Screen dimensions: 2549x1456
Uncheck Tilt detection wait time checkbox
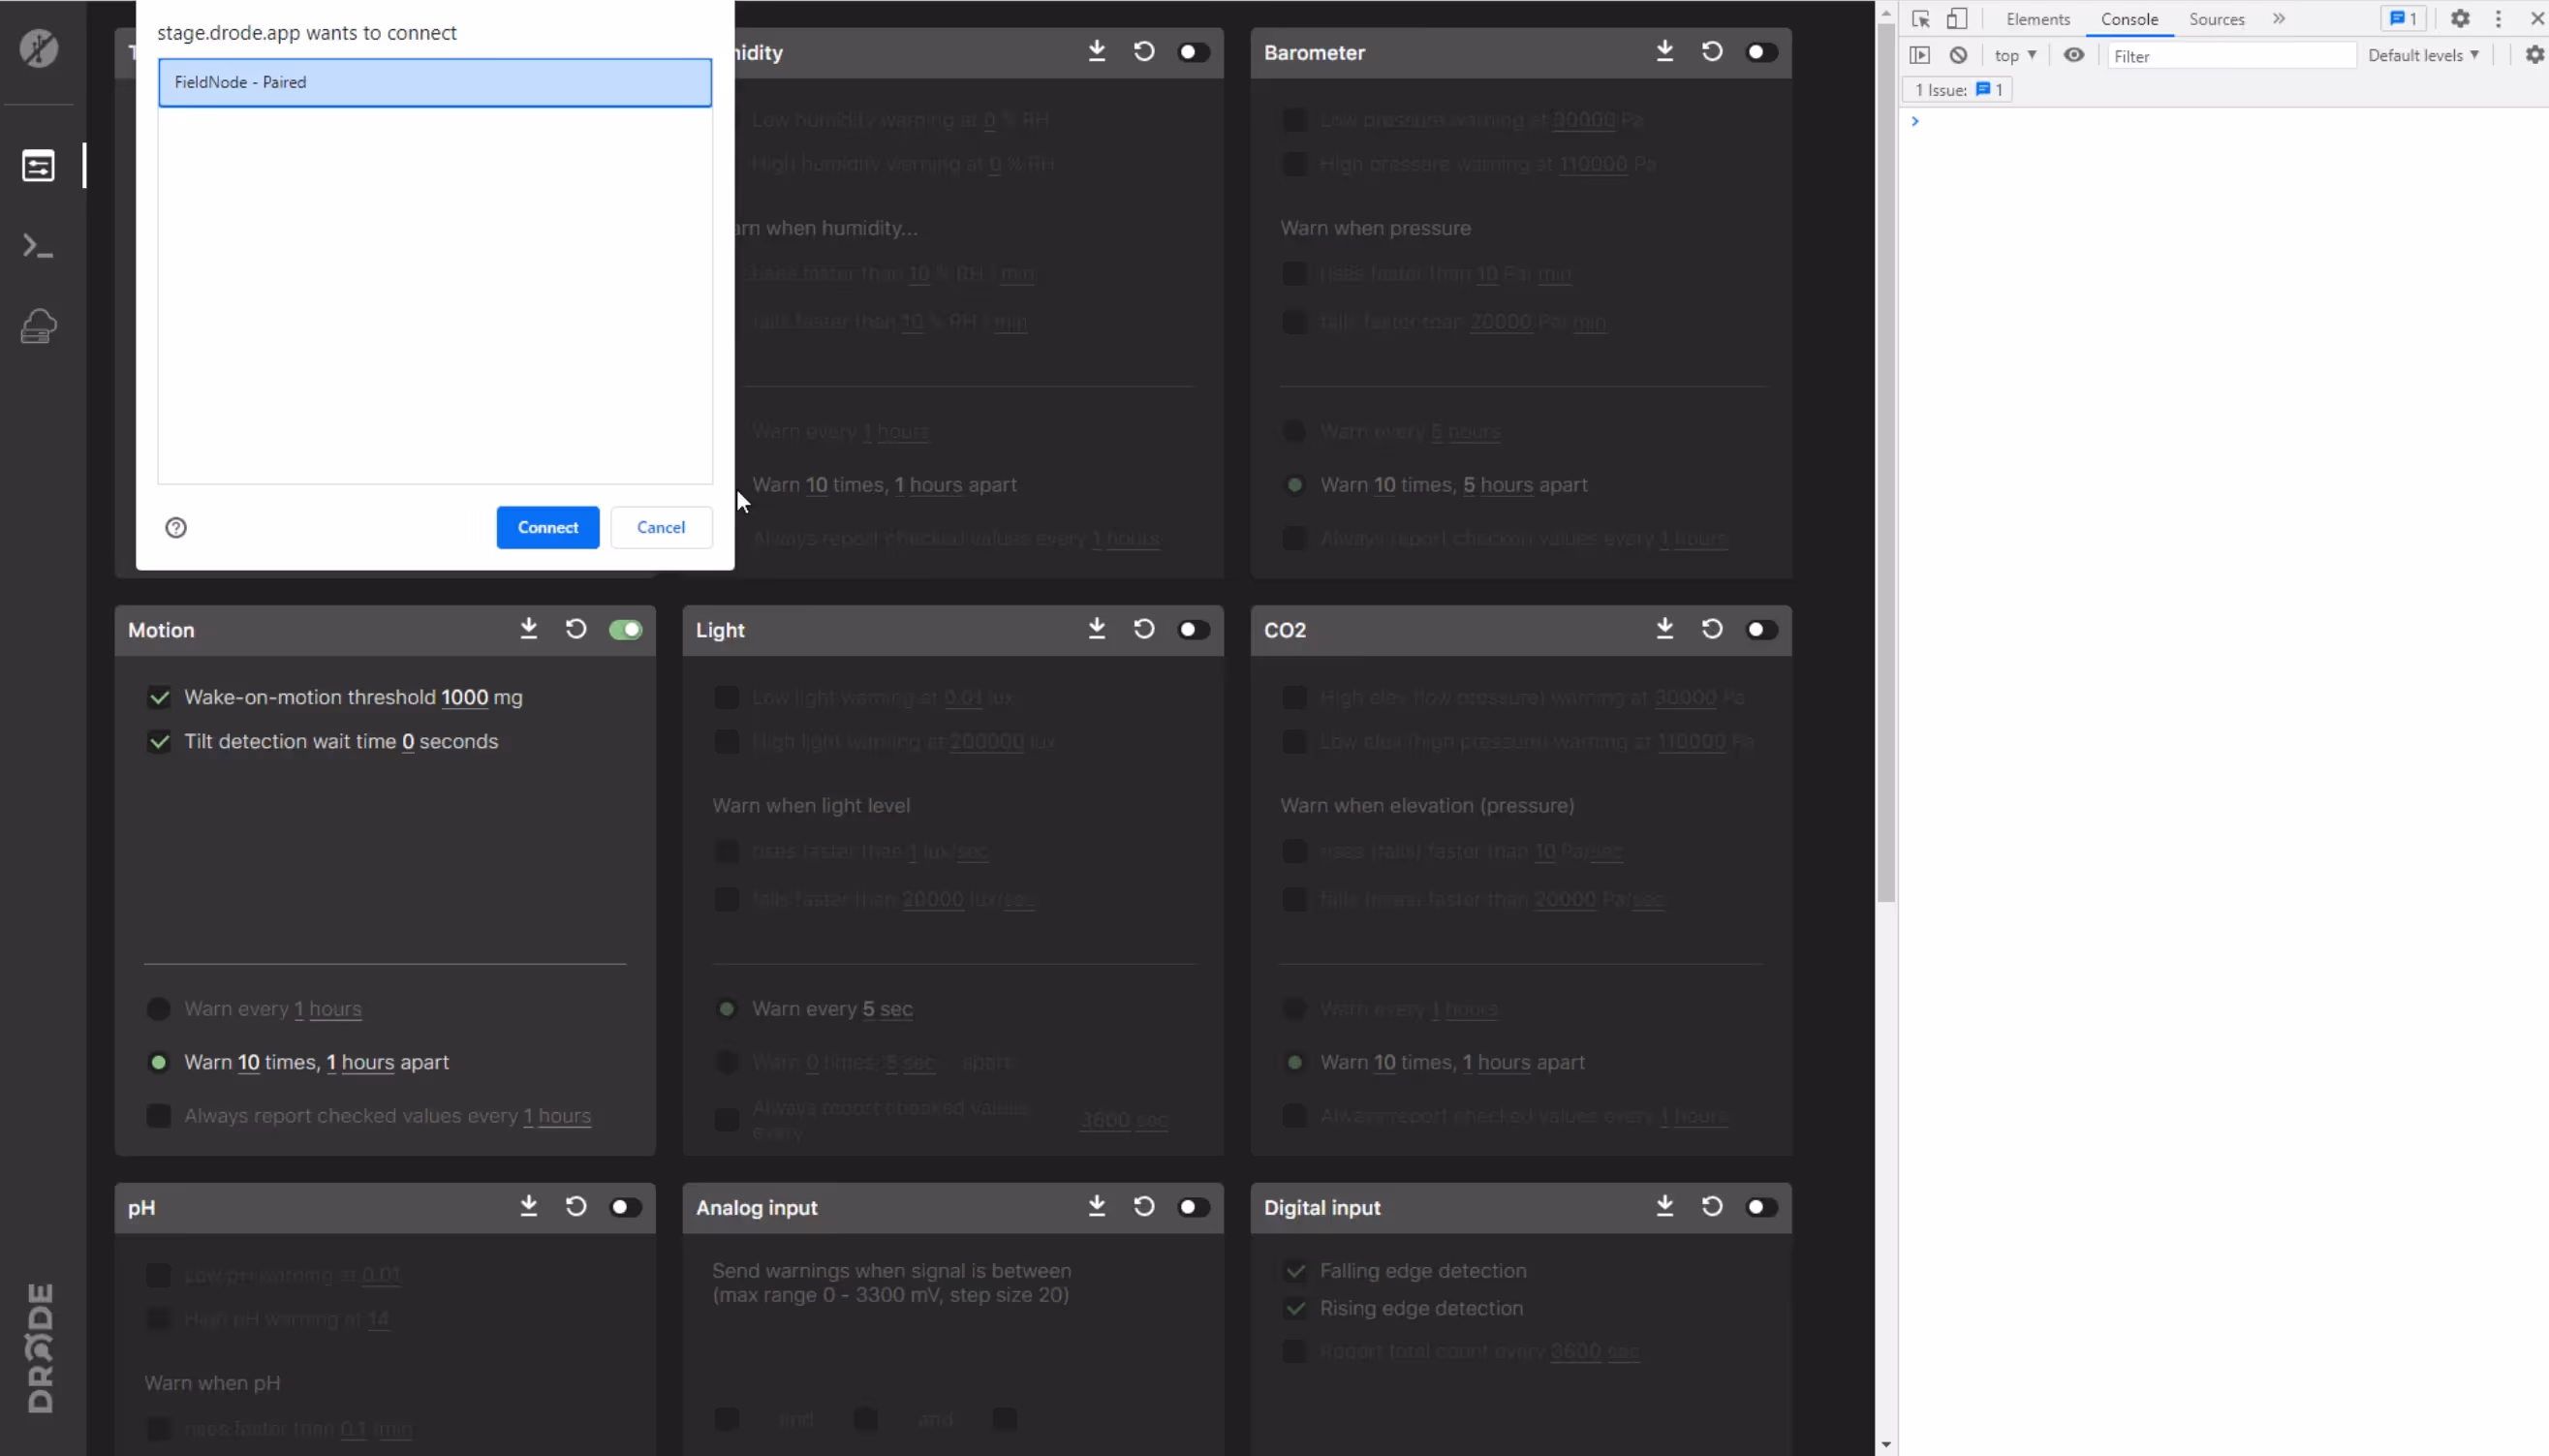tap(159, 742)
